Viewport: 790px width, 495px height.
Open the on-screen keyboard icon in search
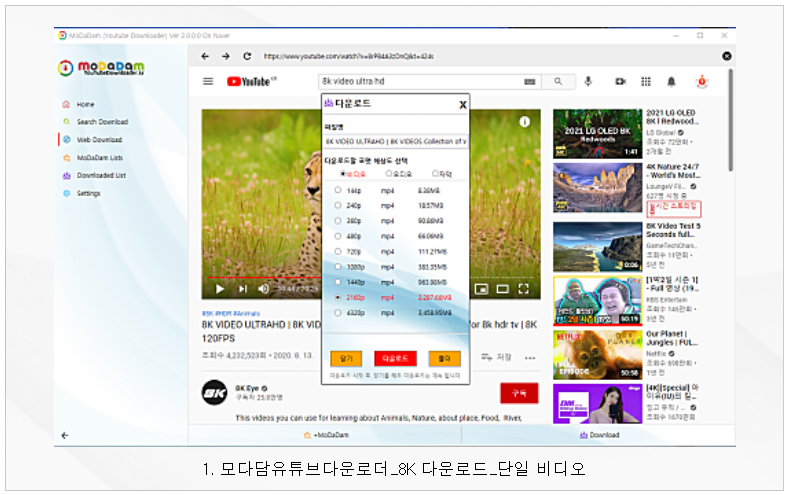[530, 82]
